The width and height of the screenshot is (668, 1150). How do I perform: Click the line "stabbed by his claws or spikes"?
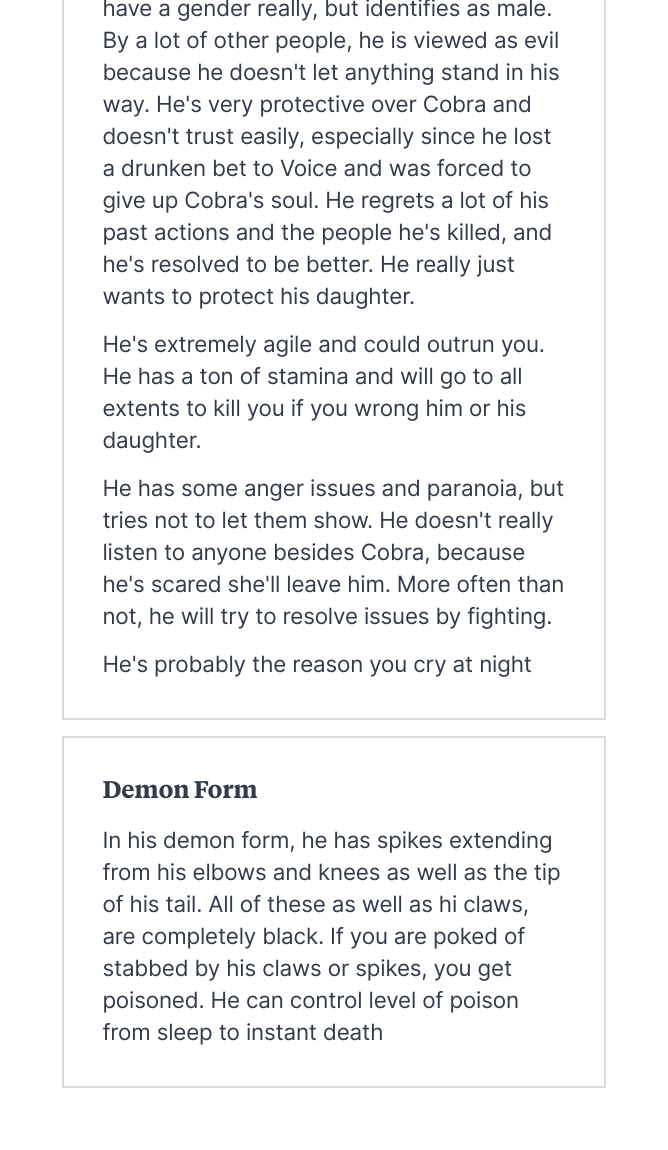[x=307, y=969]
